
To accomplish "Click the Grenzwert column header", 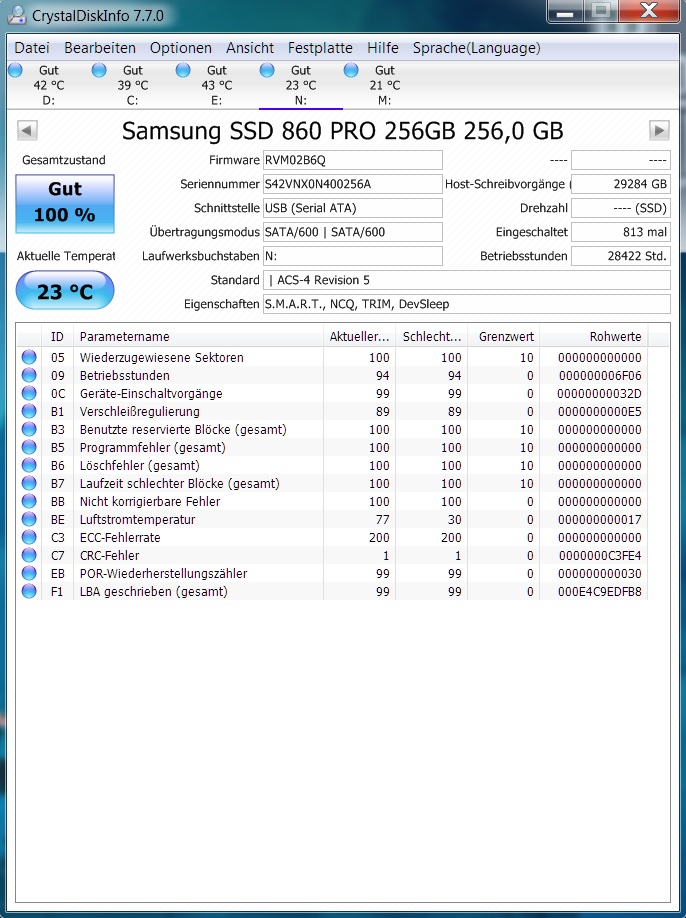I will coord(504,337).
